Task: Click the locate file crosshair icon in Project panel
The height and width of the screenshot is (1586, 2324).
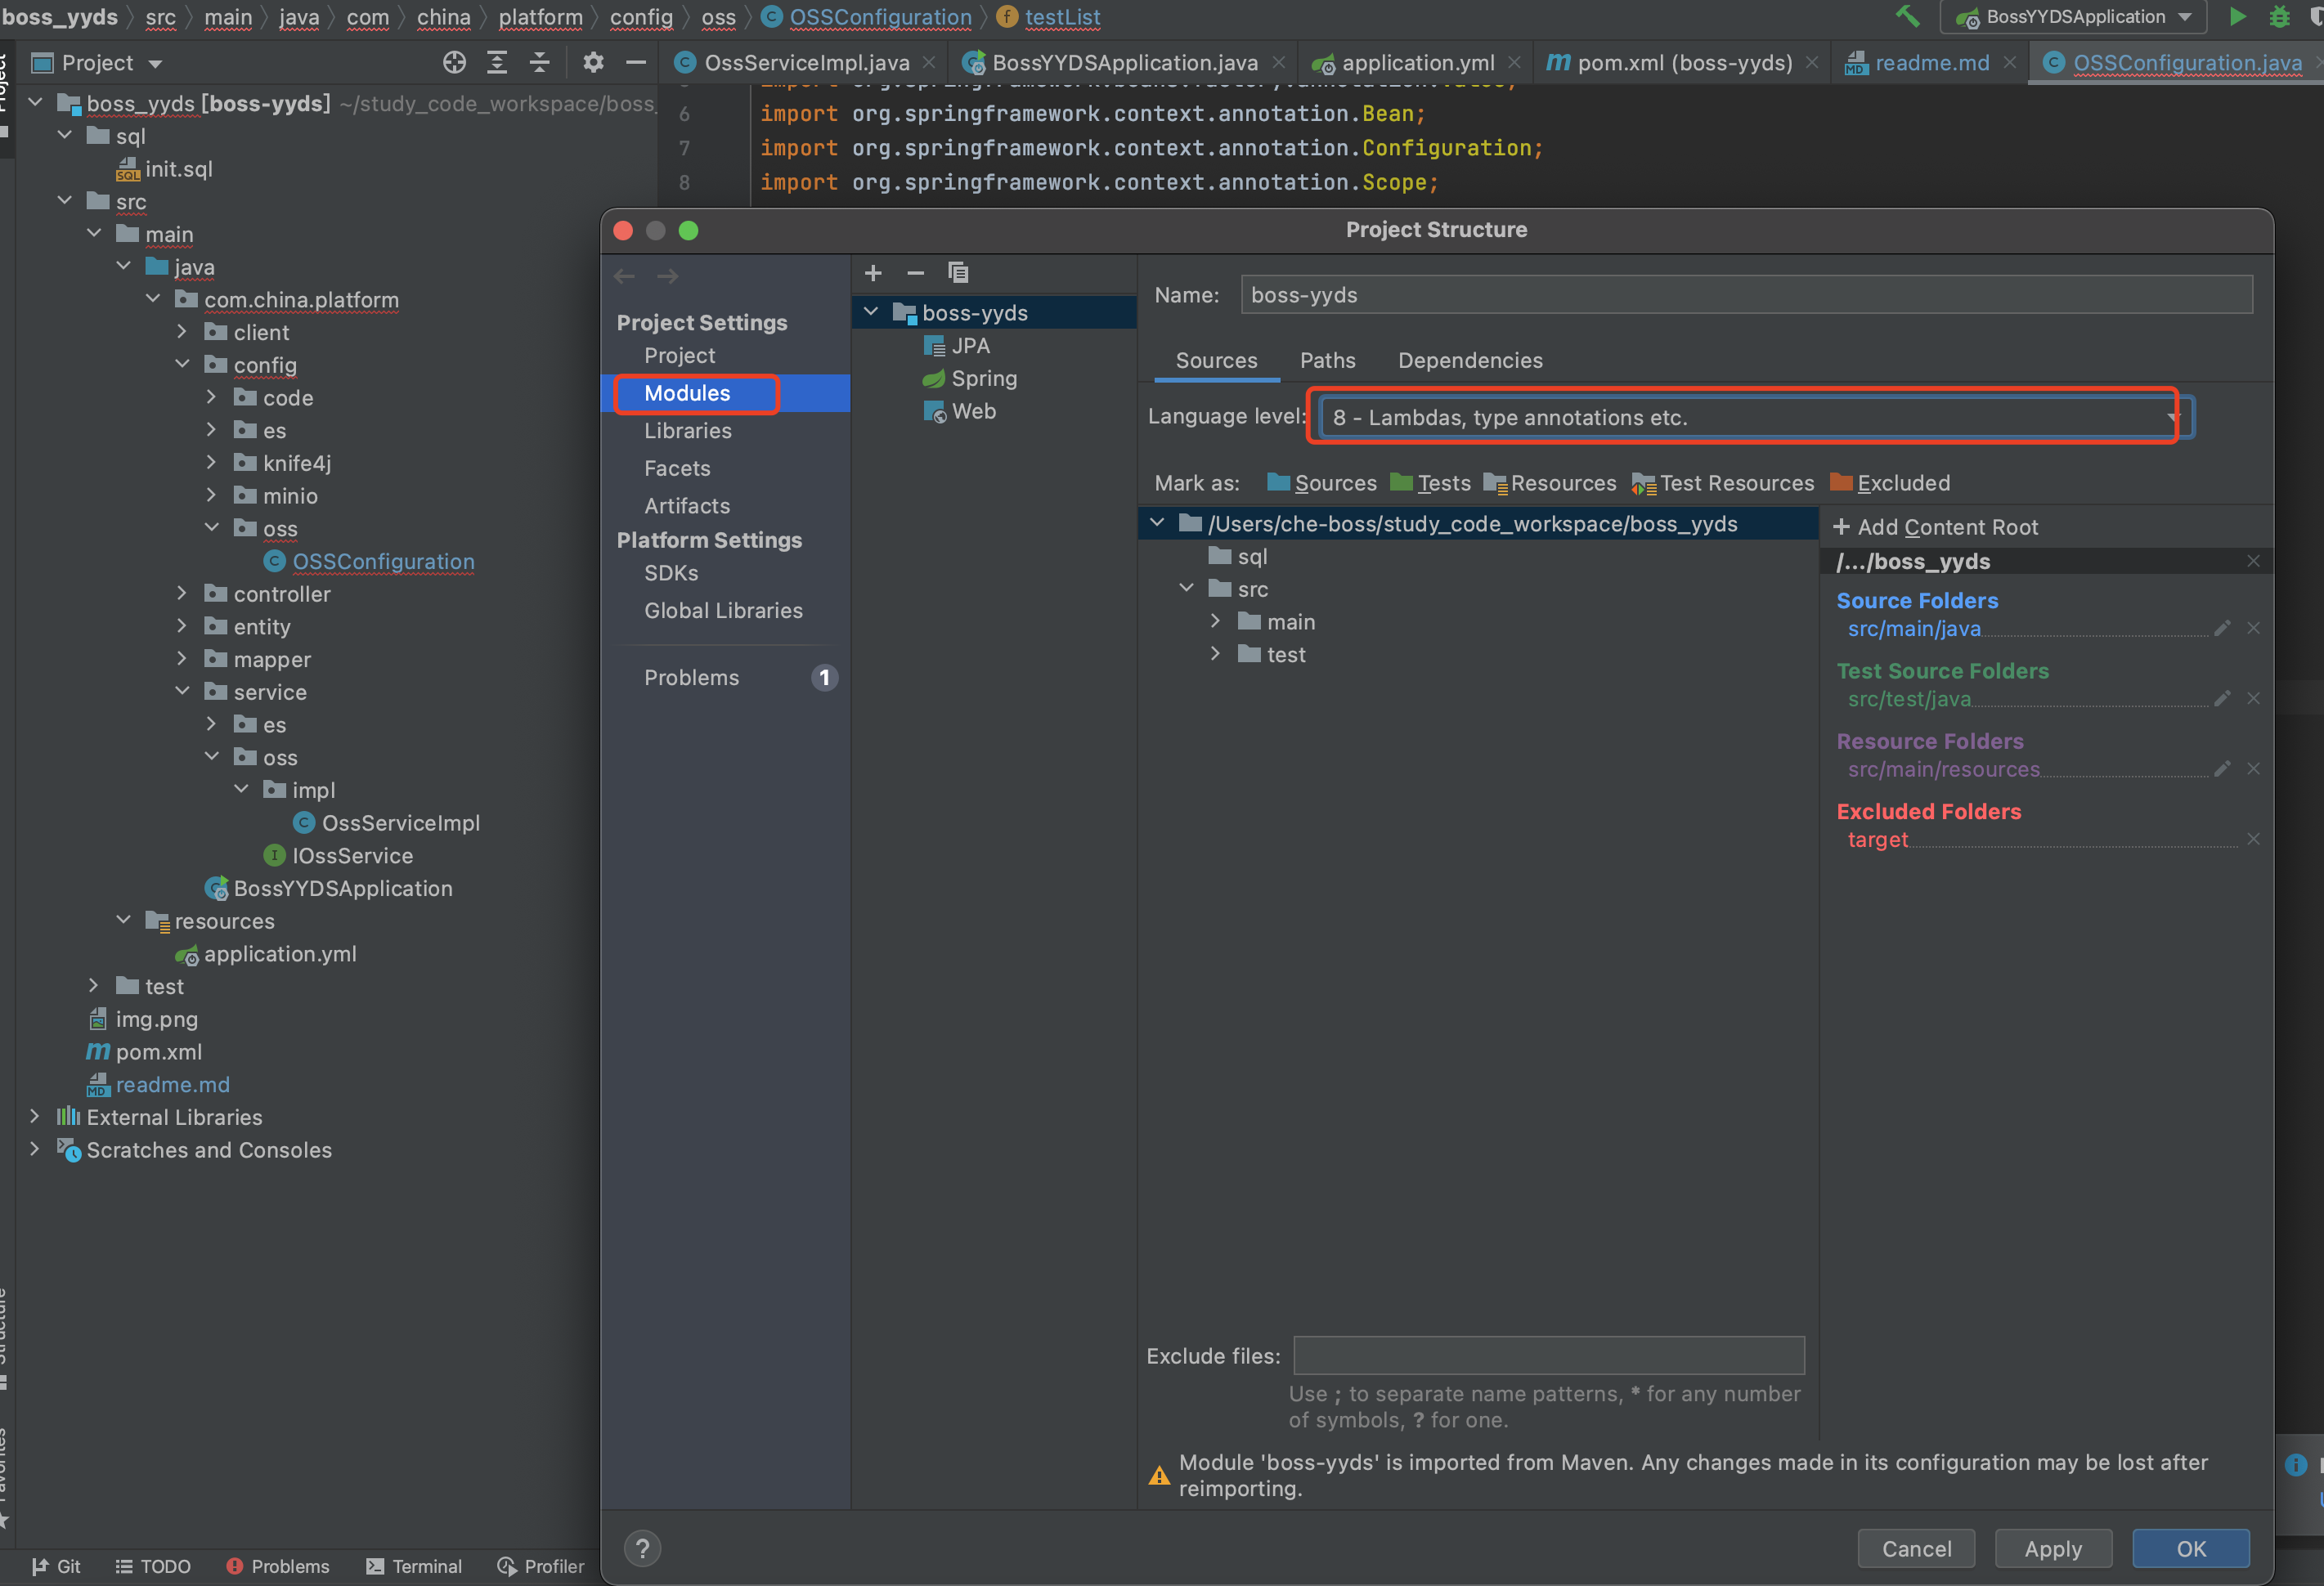Action: click(x=454, y=63)
